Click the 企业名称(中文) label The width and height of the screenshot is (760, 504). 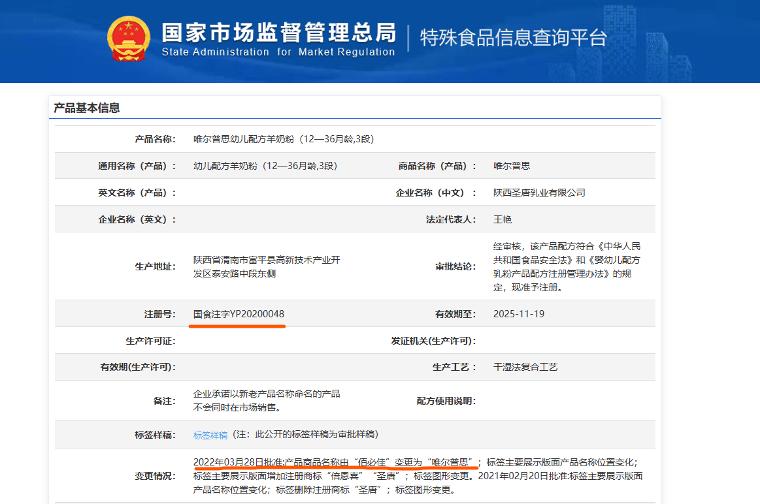tap(436, 192)
